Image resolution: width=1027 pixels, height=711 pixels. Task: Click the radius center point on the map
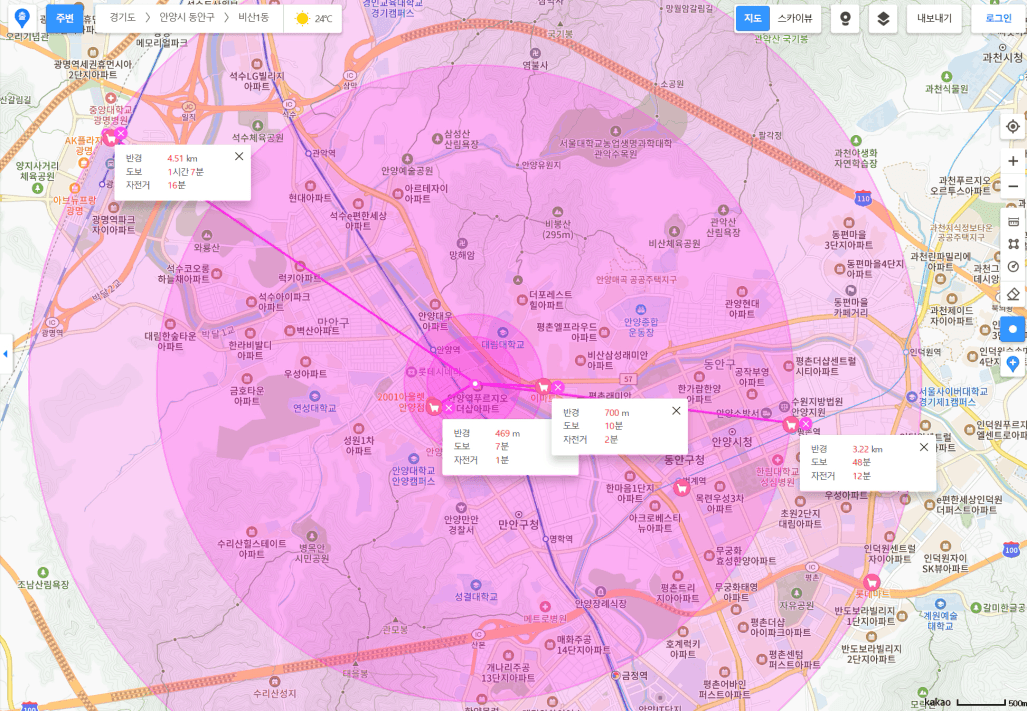click(476, 384)
